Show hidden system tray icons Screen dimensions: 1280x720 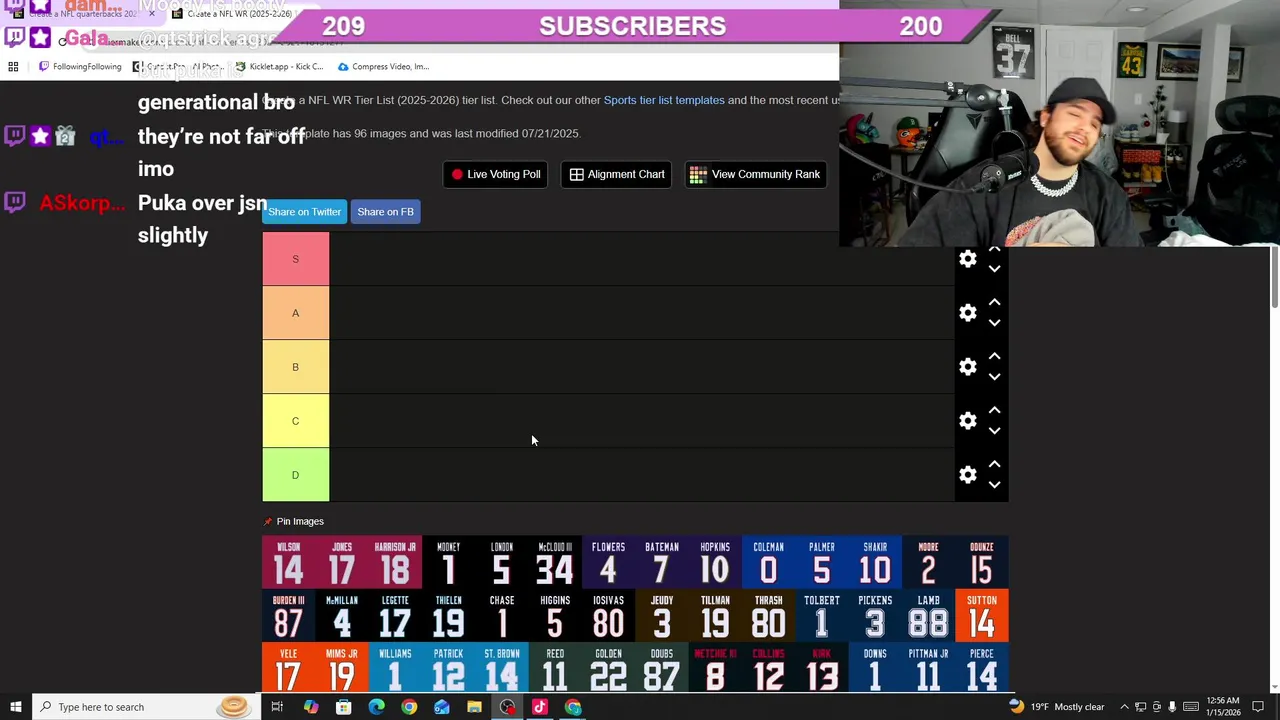pyautogui.click(x=1124, y=707)
